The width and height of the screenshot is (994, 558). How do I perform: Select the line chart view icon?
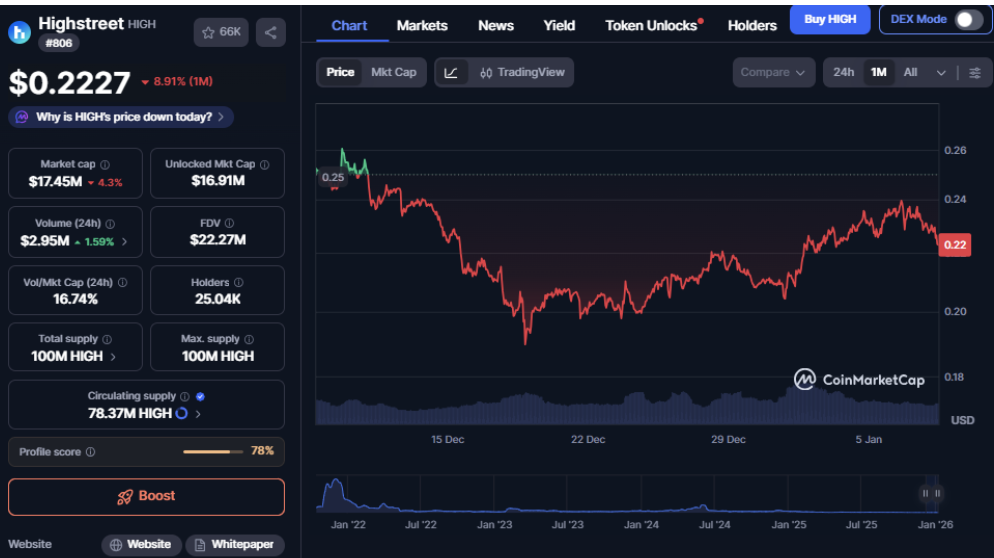451,72
